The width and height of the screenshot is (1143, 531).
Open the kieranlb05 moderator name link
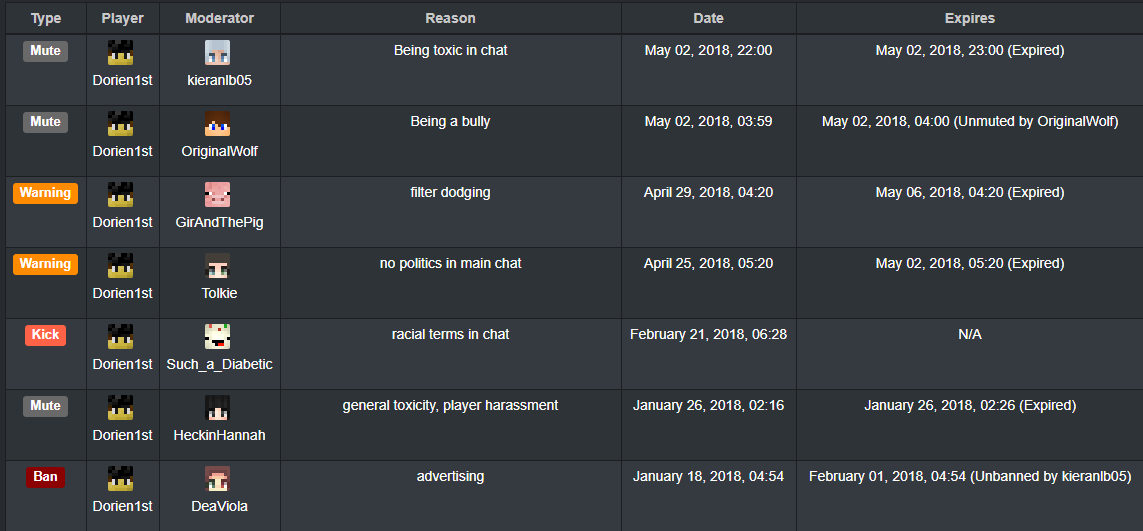coord(219,80)
